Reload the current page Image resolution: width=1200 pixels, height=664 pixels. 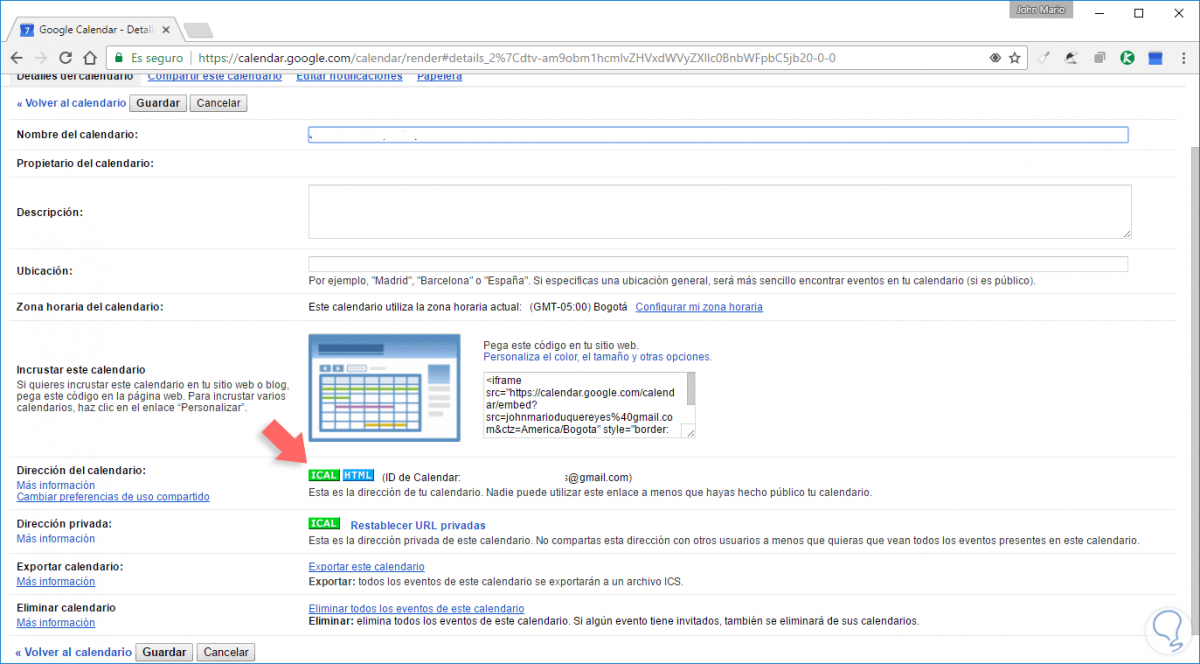(66, 58)
